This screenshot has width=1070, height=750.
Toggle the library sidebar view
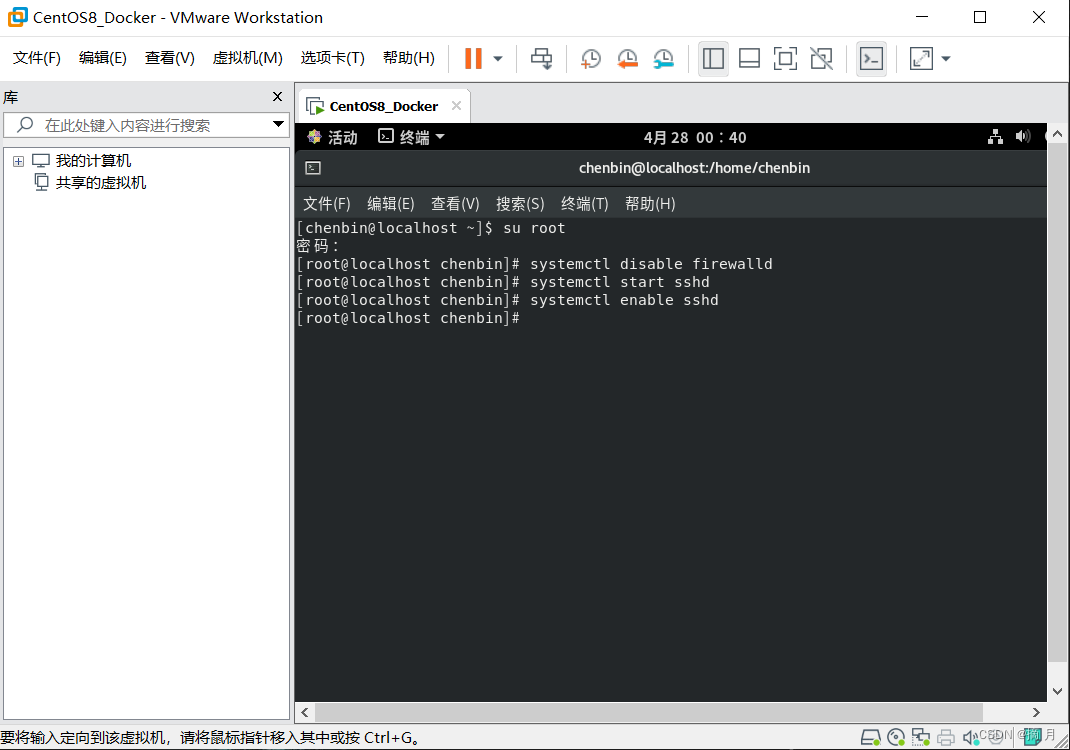pos(713,59)
